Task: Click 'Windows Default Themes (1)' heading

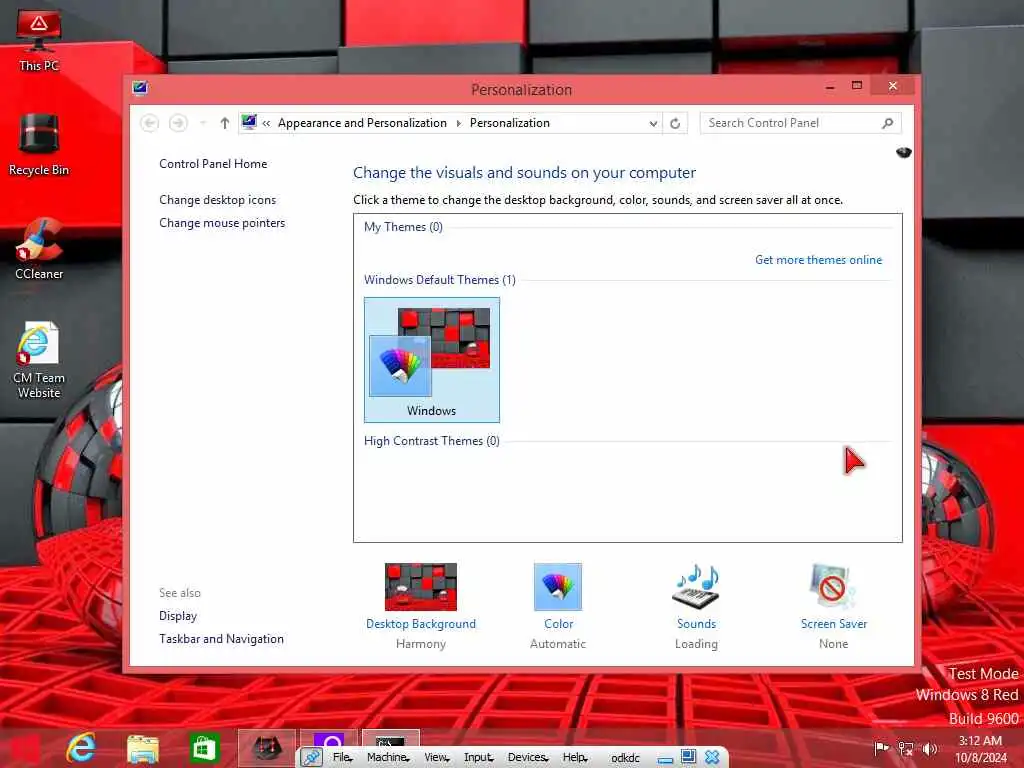Action: tap(440, 280)
